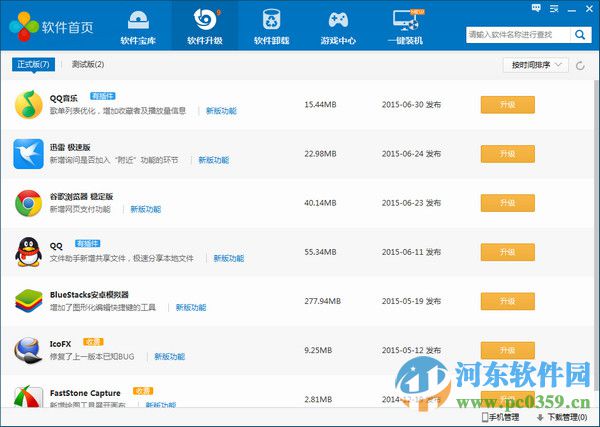Open 新版功能 link for IcoFX

(170, 357)
